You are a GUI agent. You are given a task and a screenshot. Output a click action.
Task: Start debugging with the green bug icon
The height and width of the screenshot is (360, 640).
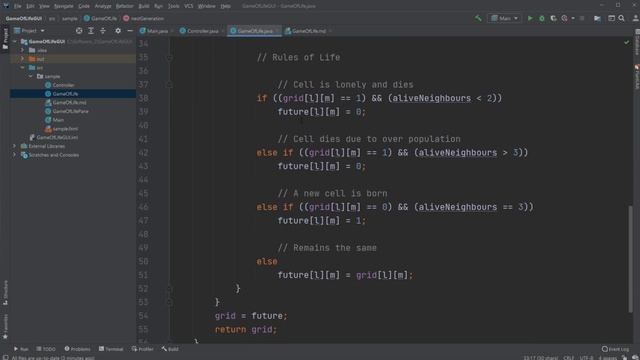542,18
